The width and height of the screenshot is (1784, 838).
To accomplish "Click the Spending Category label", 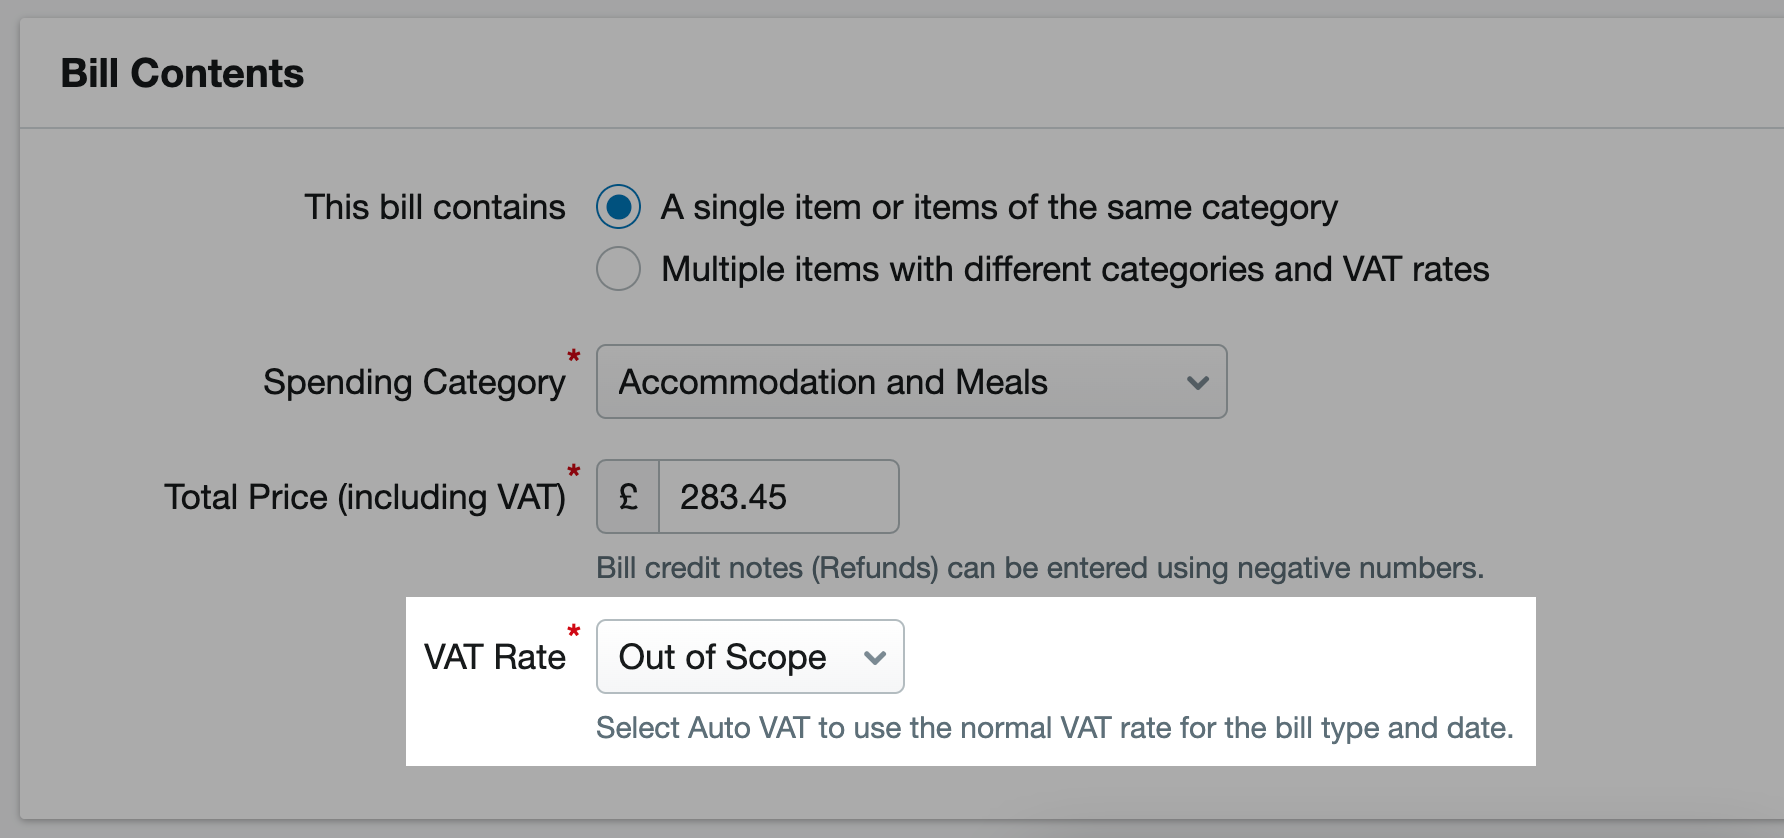I will [416, 381].
